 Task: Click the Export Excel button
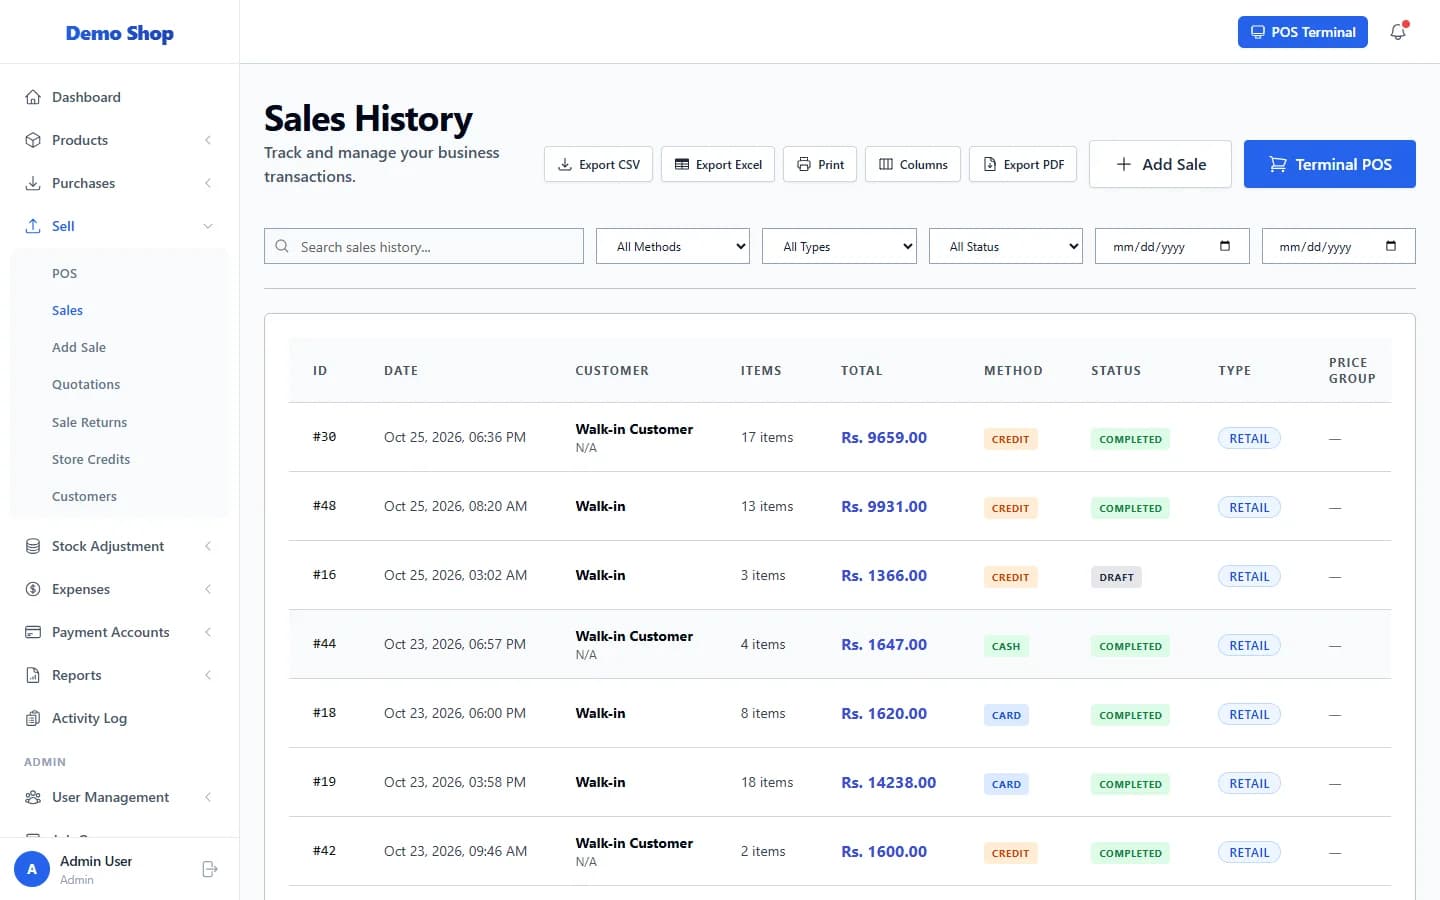[x=718, y=164]
